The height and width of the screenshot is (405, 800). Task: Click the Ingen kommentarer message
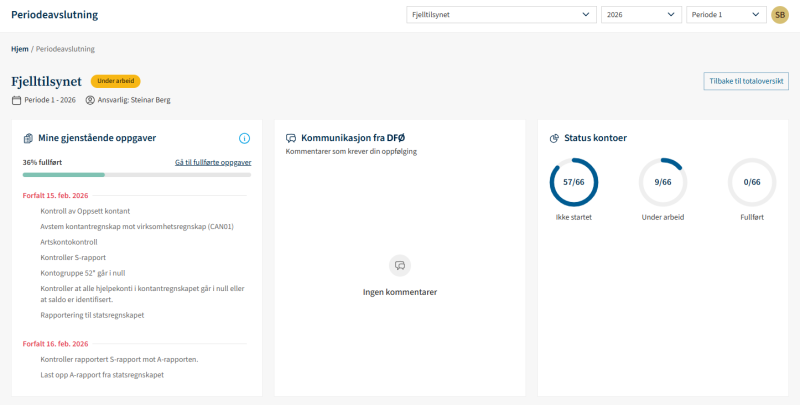click(x=400, y=292)
